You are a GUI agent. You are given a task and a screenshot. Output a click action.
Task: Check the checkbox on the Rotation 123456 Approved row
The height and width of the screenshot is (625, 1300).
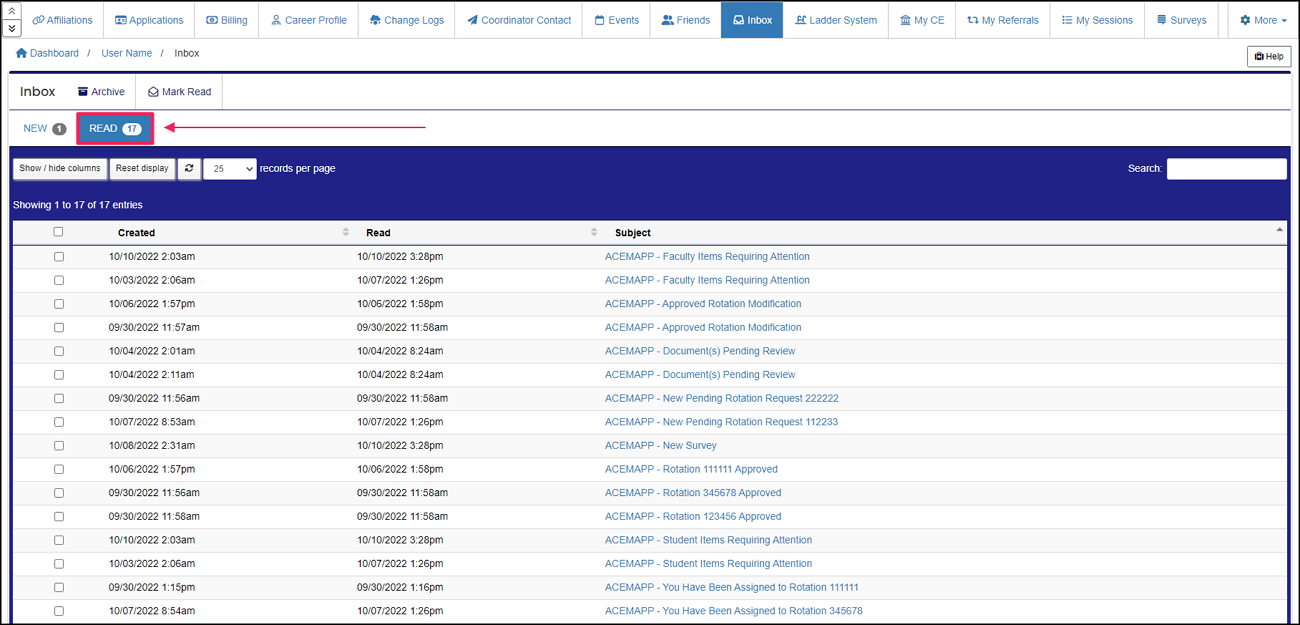tap(58, 516)
